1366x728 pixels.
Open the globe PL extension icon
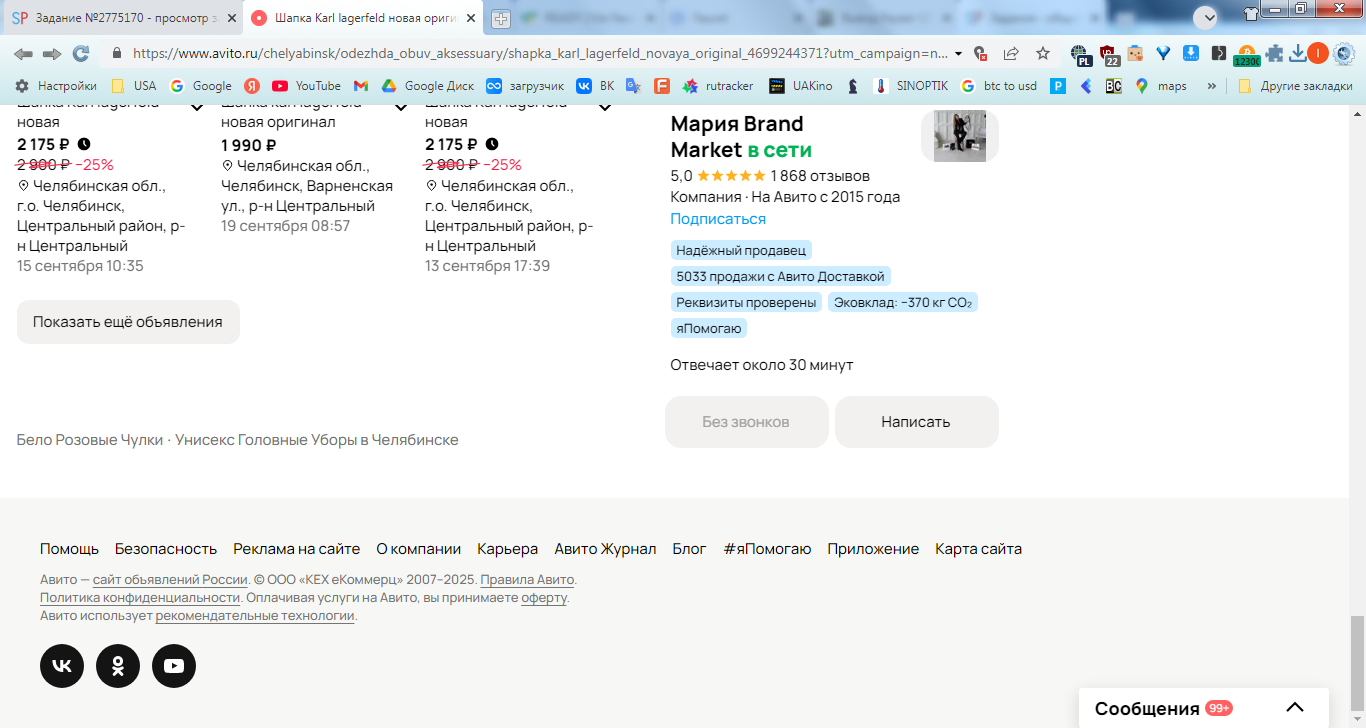1080,54
